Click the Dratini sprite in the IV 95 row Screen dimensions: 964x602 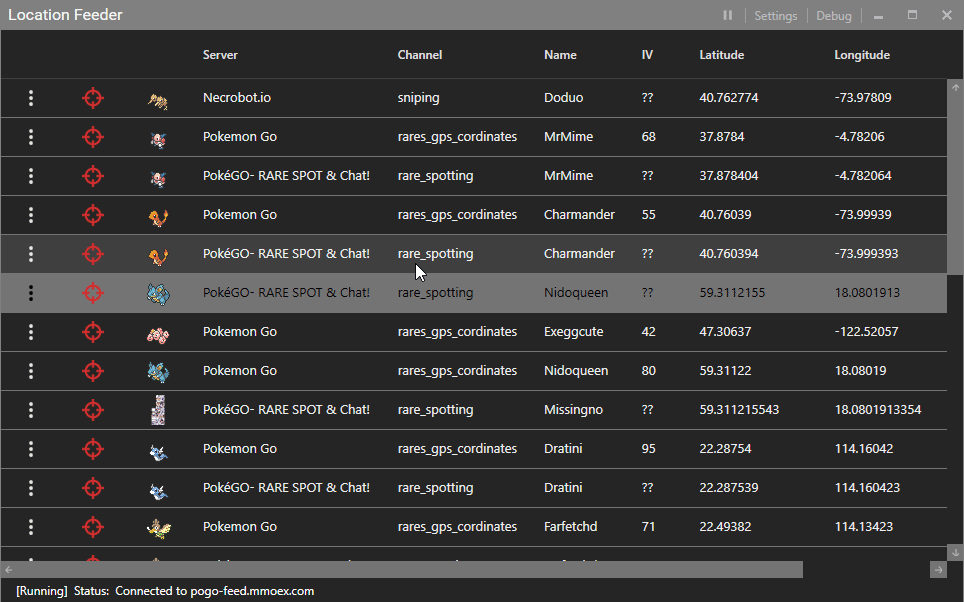[x=158, y=449]
